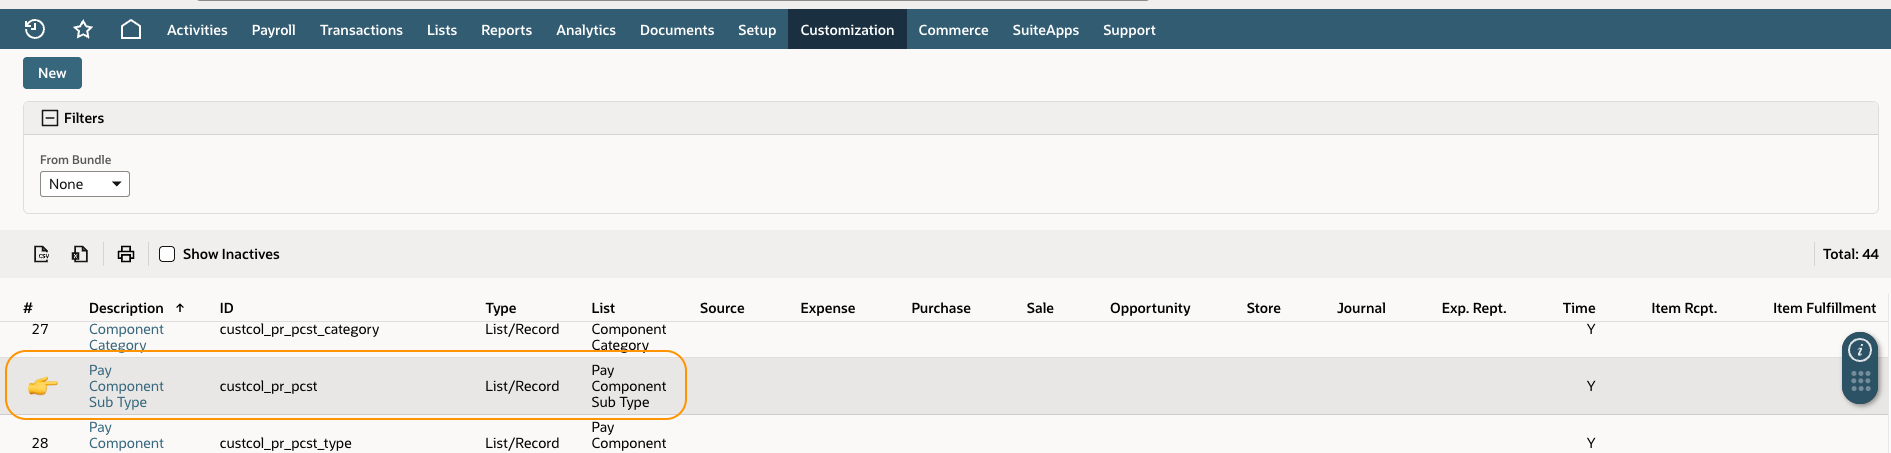Sort by the Expense column header

tap(827, 308)
